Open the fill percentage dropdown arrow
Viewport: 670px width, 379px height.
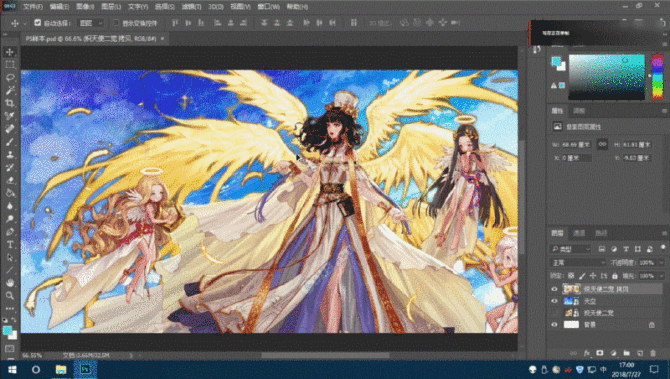(x=661, y=276)
